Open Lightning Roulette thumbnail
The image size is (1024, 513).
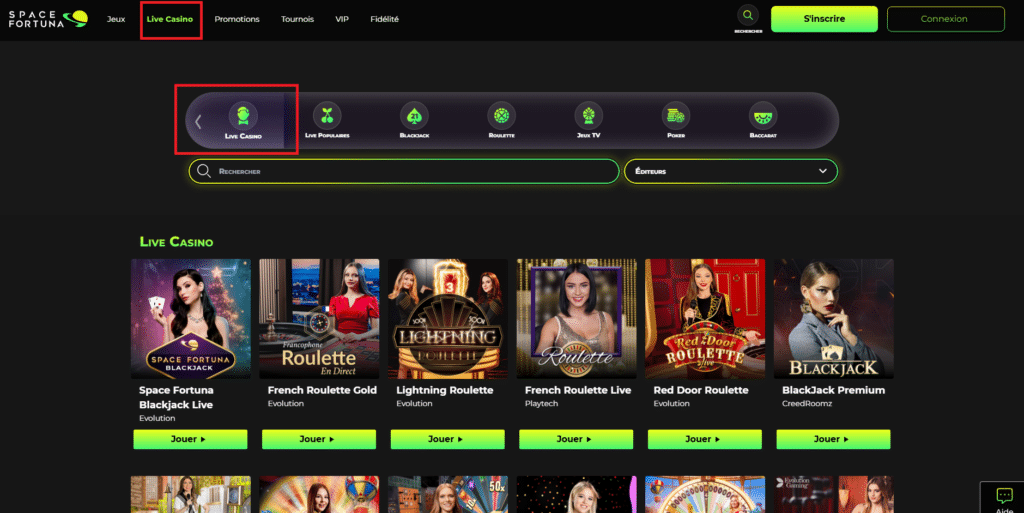tap(448, 319)
